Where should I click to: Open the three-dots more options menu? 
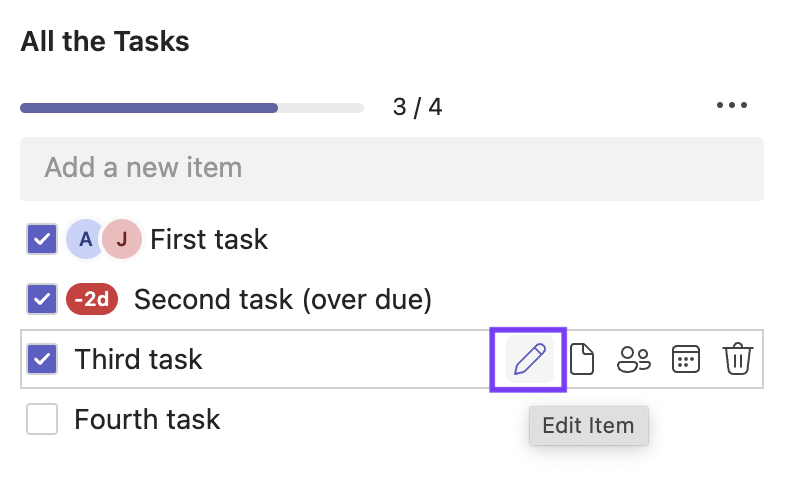coord(732,106)
